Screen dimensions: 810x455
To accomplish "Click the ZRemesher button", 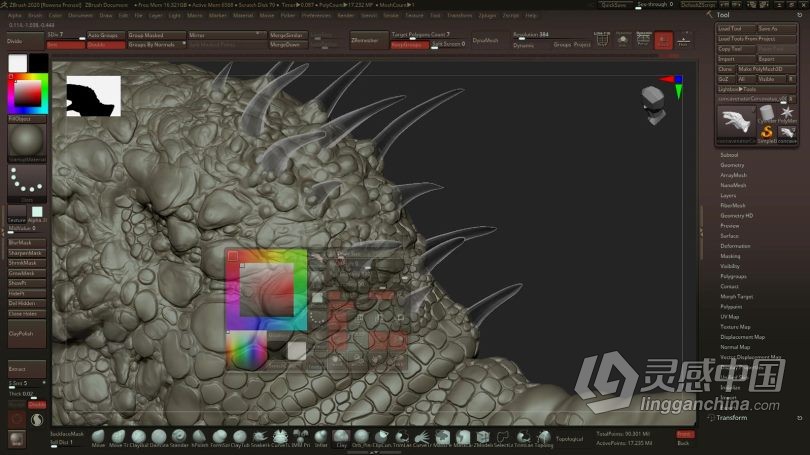I will coord(369,40).
